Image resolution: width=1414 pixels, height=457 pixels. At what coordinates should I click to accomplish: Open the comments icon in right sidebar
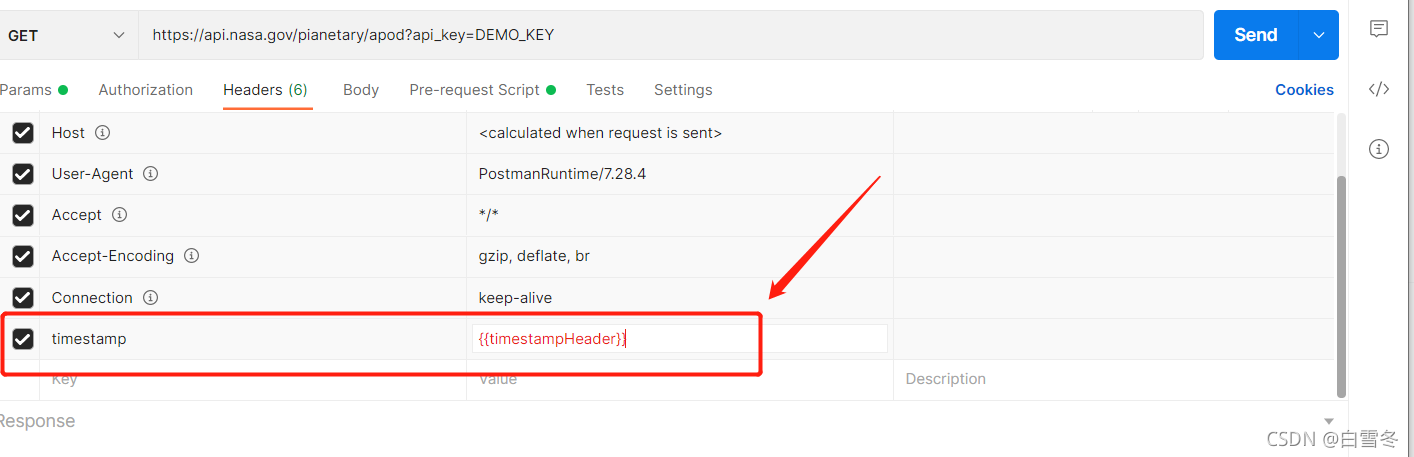(x=1379, y=29)
